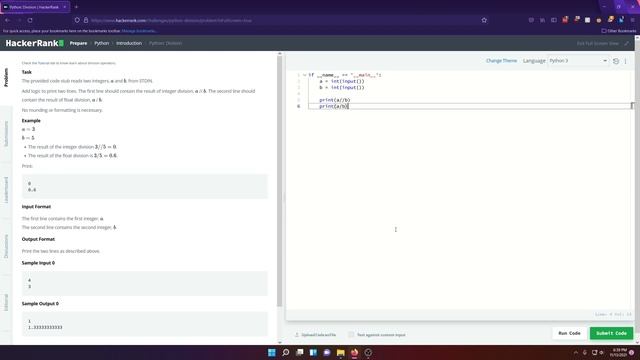Screen dimensions: 640x360
Task: Open the editor three-dot more options menu
Action: tap(625, 61)
